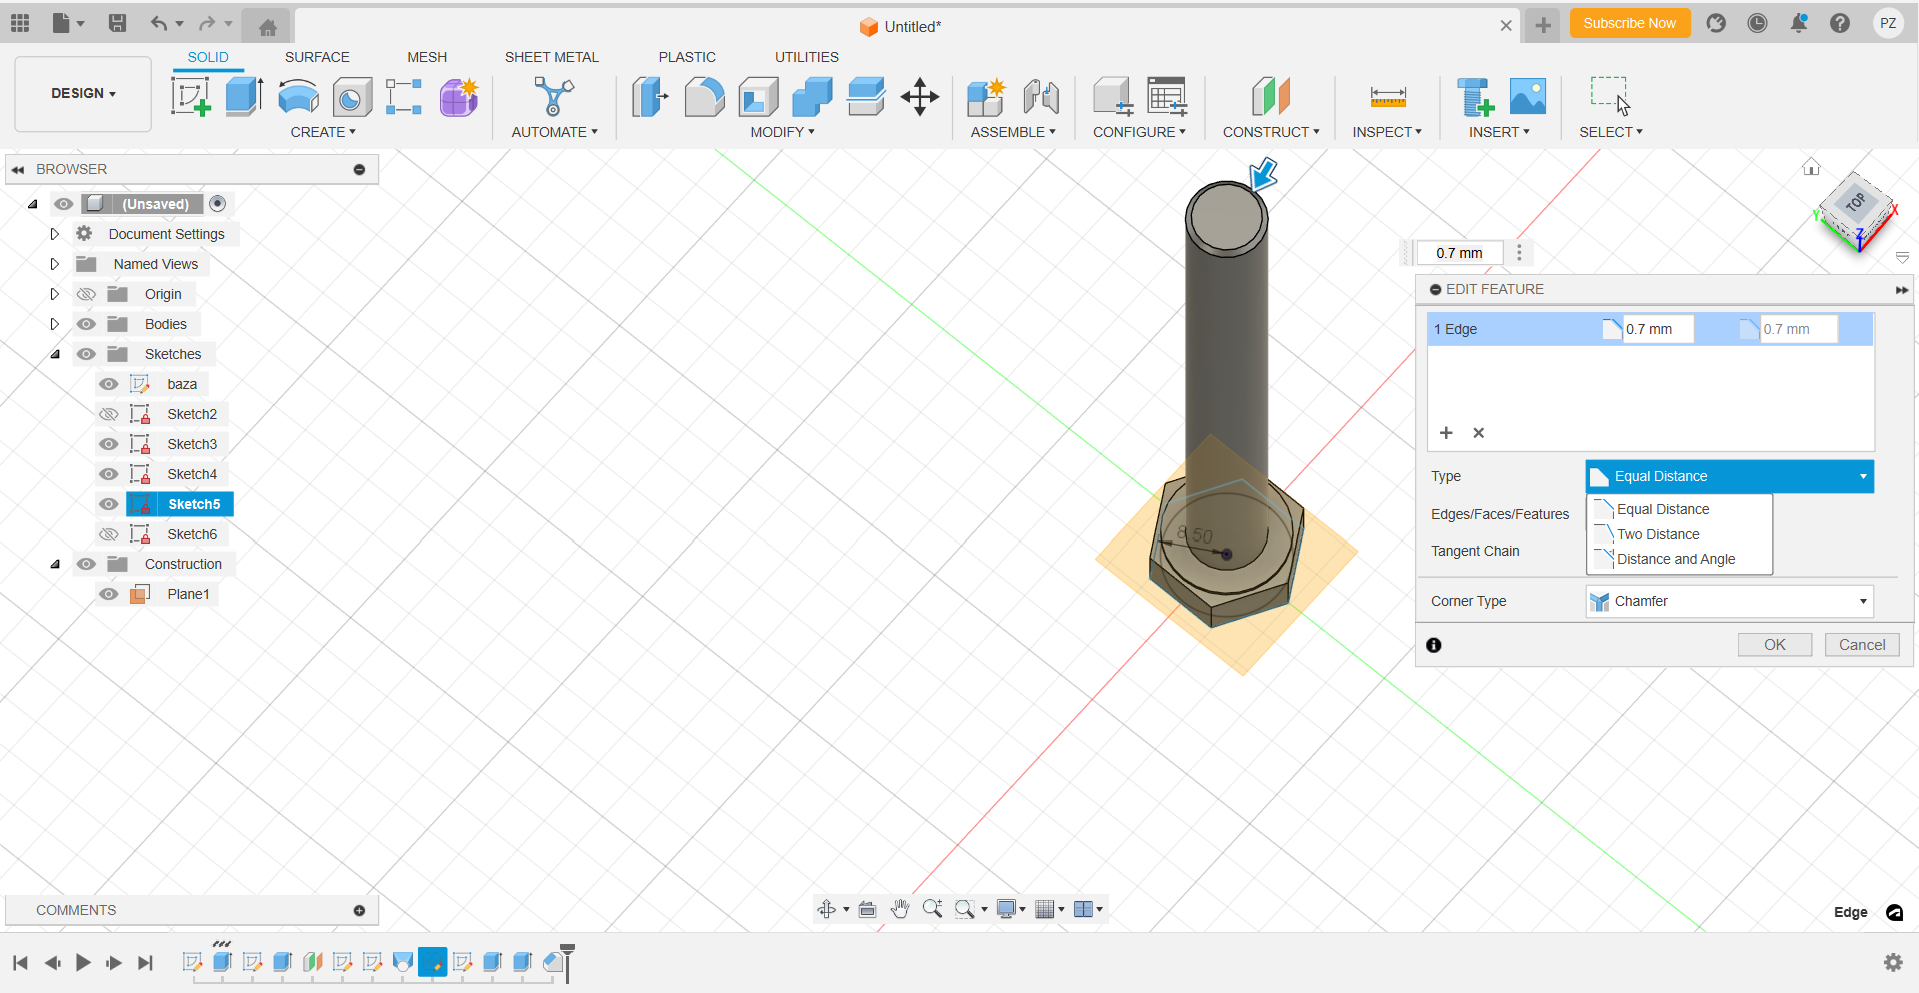The width and height of the screenshot is (1919, 993).
Task: Click the Measure ruler icon under Inspect
Action: point(1387,97)
